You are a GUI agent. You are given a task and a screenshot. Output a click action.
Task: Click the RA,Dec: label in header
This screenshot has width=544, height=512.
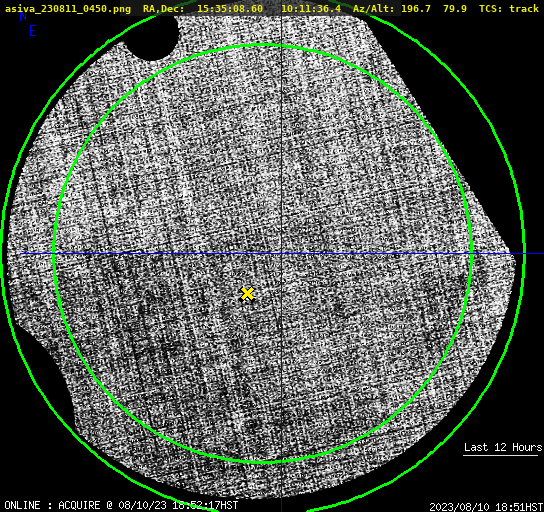(x=163, y=8)
